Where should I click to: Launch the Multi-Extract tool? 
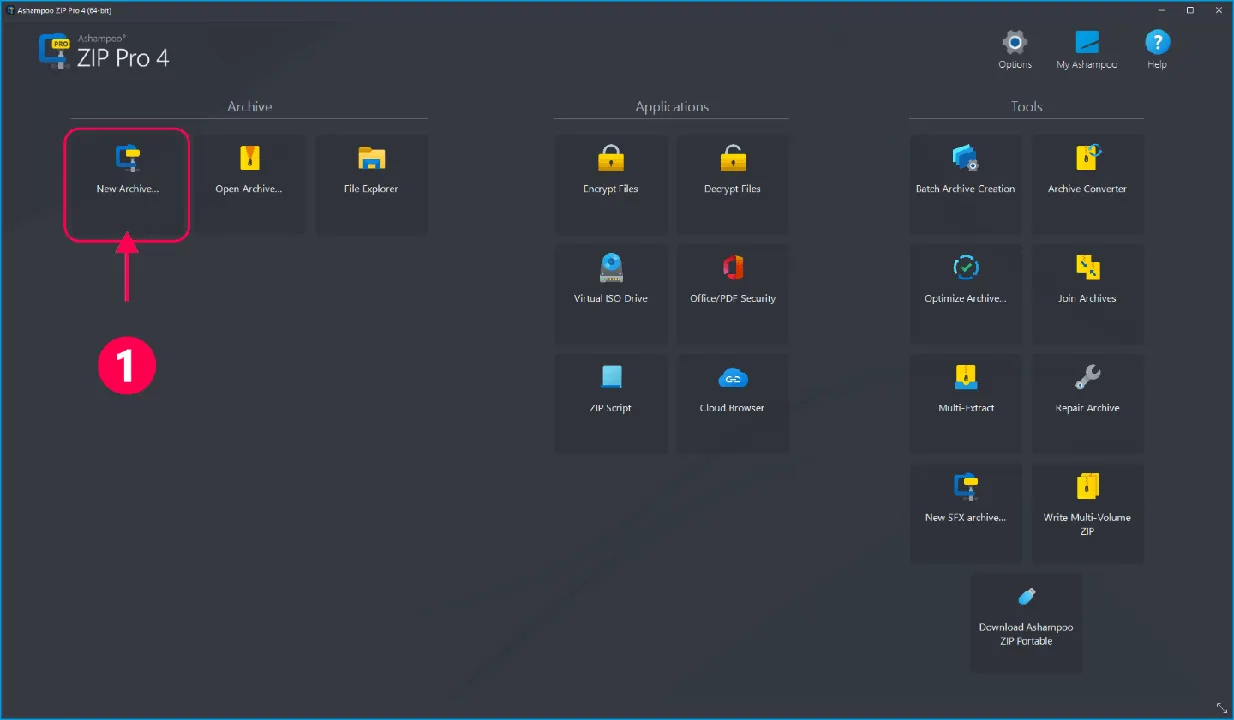click(x=966, y=404)
